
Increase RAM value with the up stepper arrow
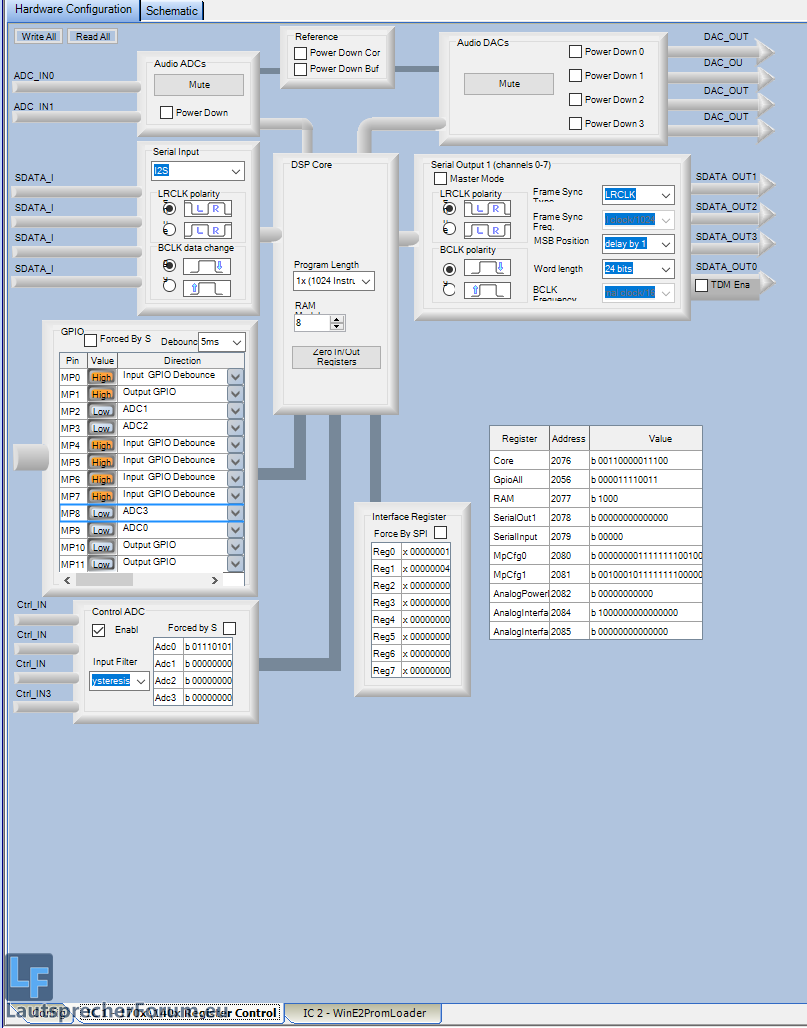tap(336, 319)
